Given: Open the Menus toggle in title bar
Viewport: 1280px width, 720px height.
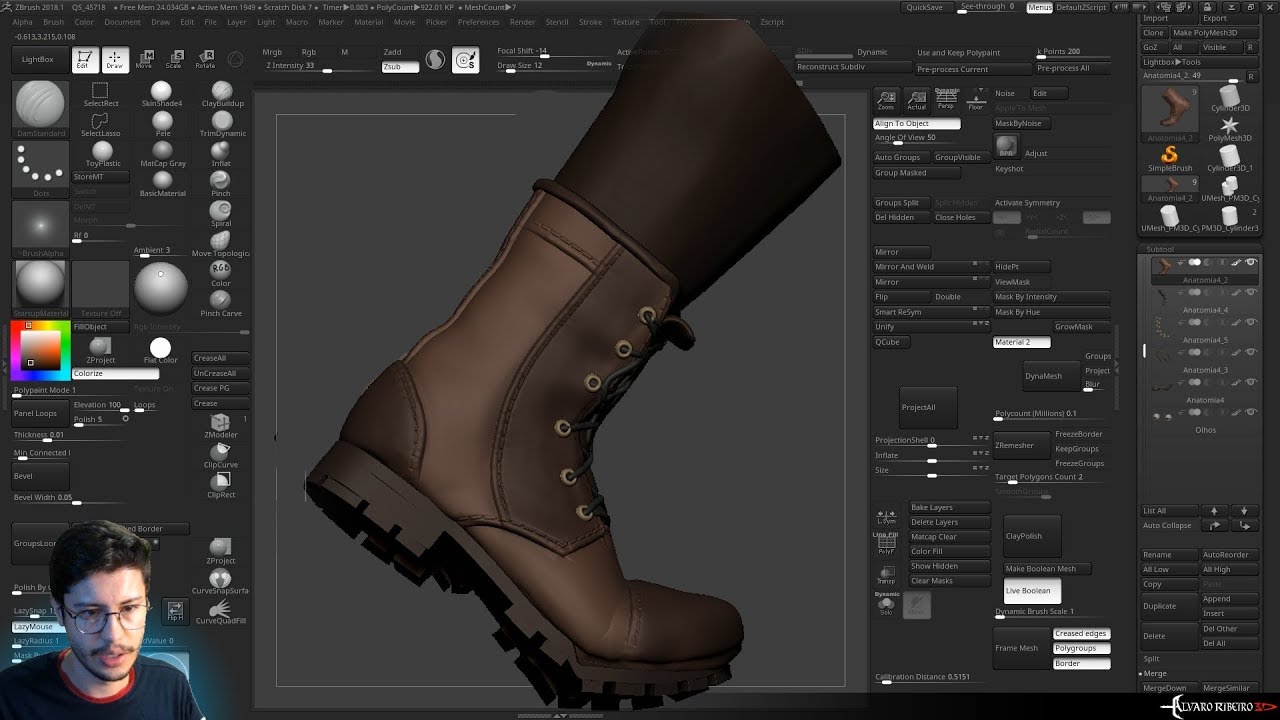Looking at the screenshot, I should 1039,7.
